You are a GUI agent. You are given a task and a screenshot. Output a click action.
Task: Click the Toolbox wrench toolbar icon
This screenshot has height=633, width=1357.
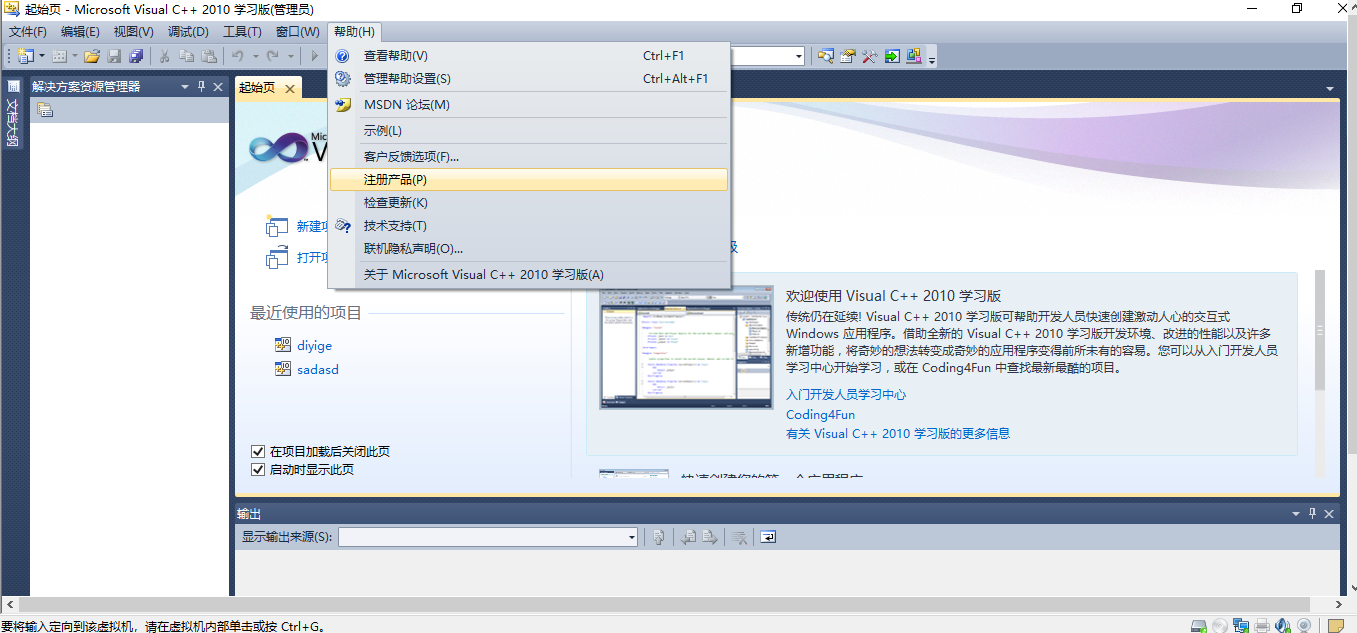click(x=870, y=56)
